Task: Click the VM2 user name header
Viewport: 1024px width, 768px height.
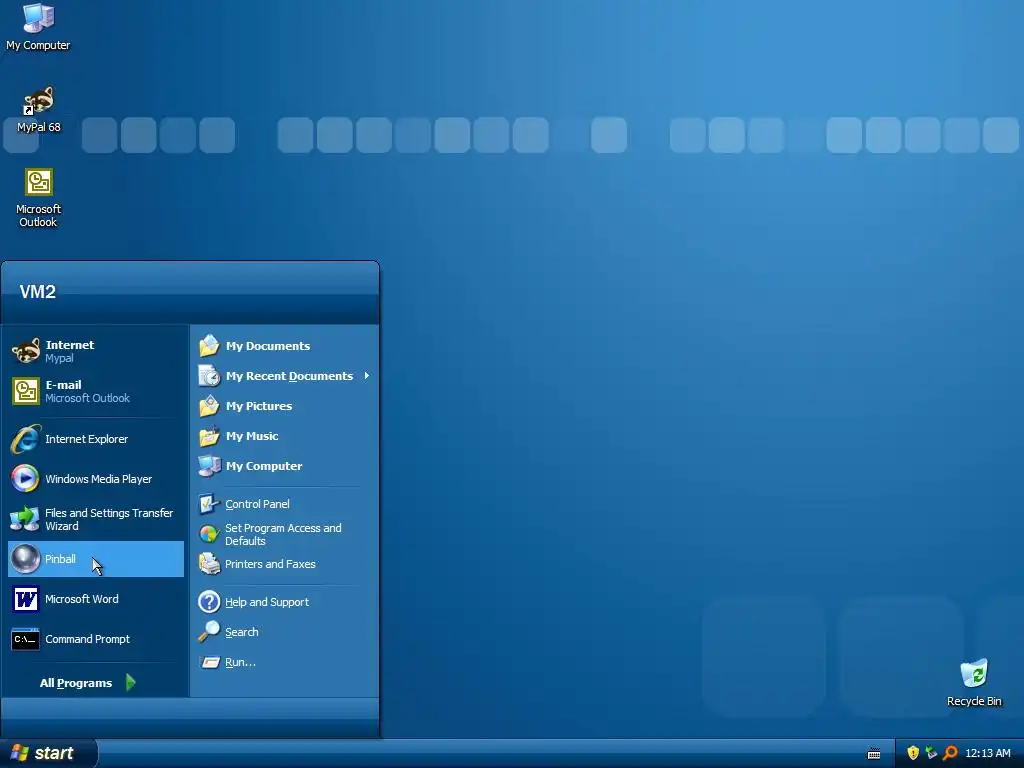Action: tap(38, 291)
